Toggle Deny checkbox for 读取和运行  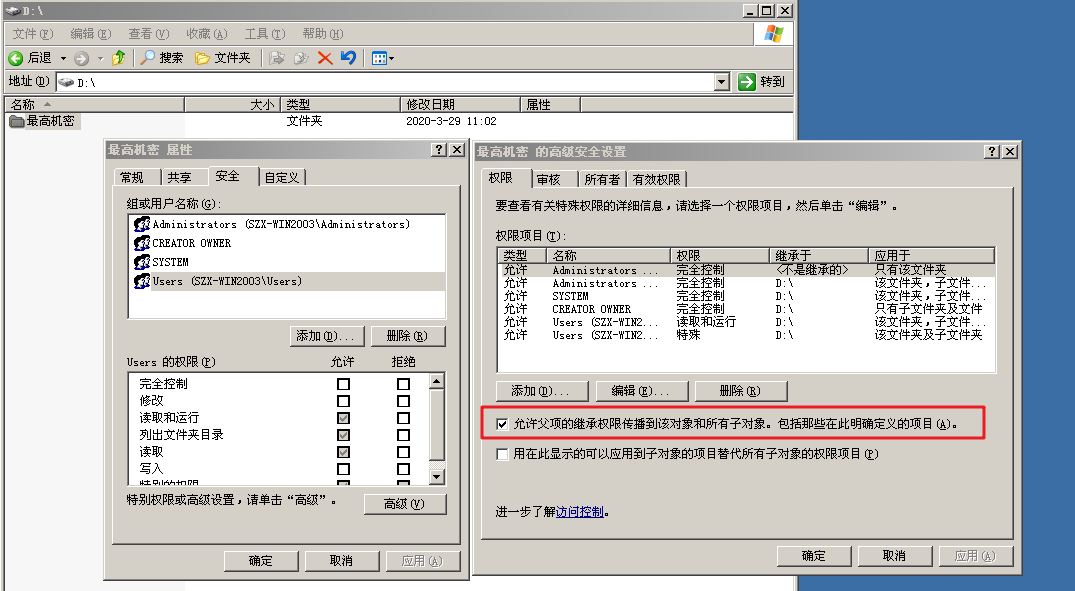coord(403,418)
